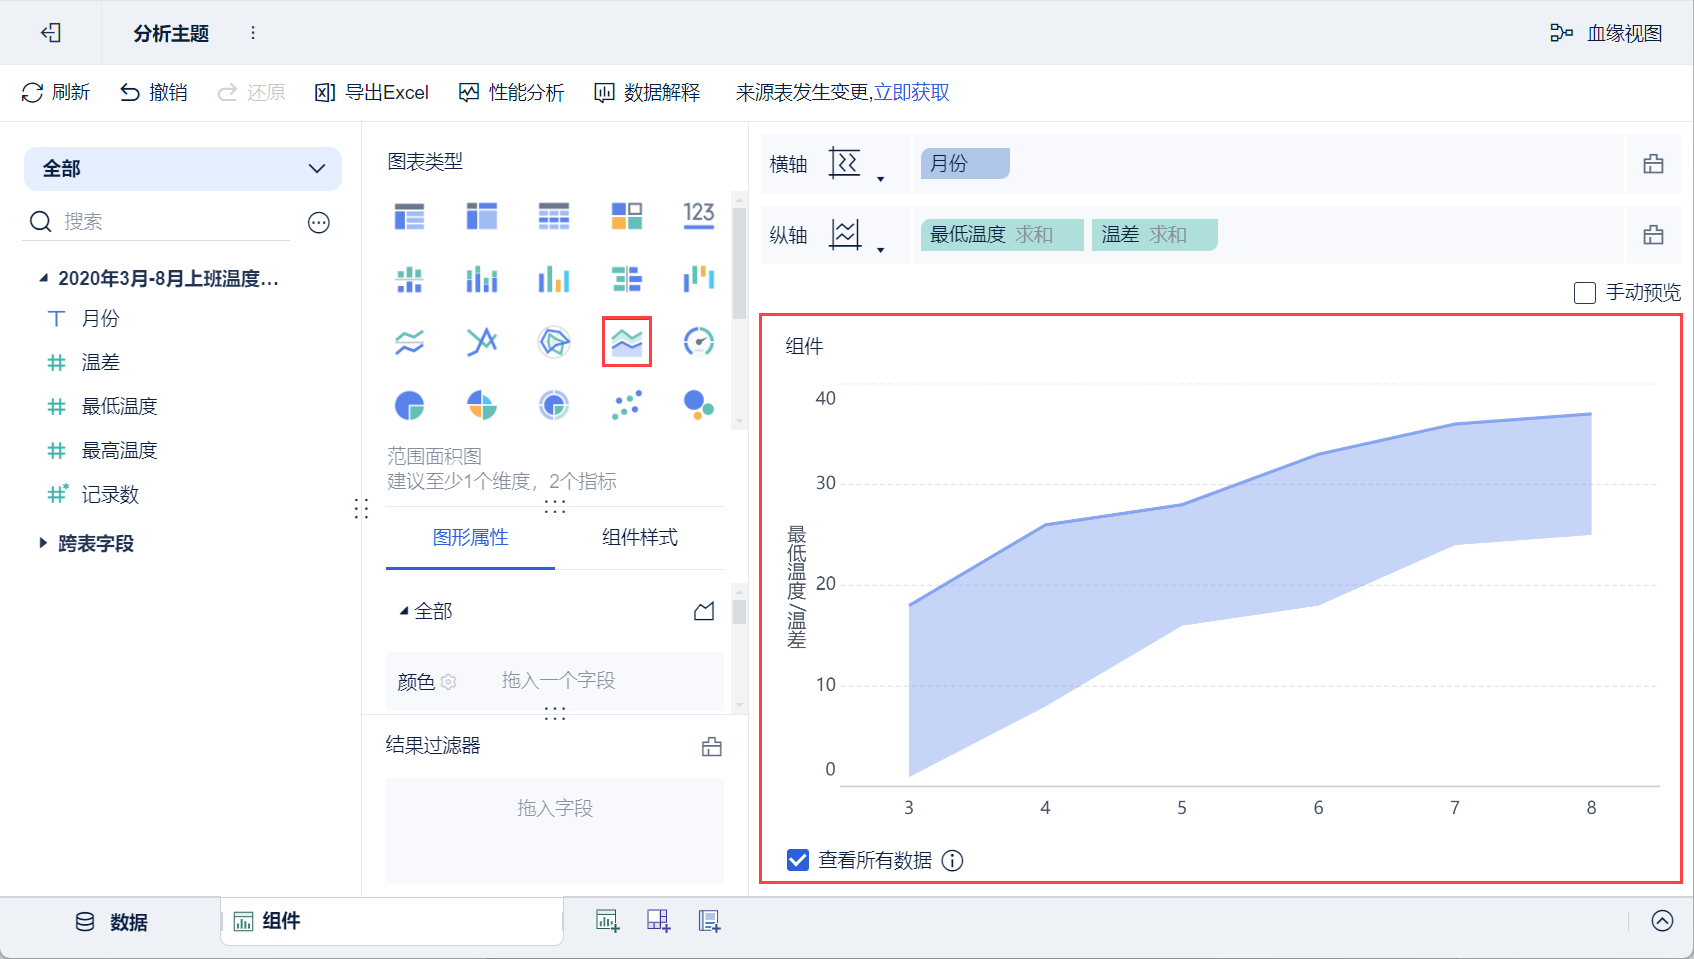Viewport: 1694px width, 959px height.
Task: Clear the 纵轴 fields with trash icon
Action: tap(1654, 235)
